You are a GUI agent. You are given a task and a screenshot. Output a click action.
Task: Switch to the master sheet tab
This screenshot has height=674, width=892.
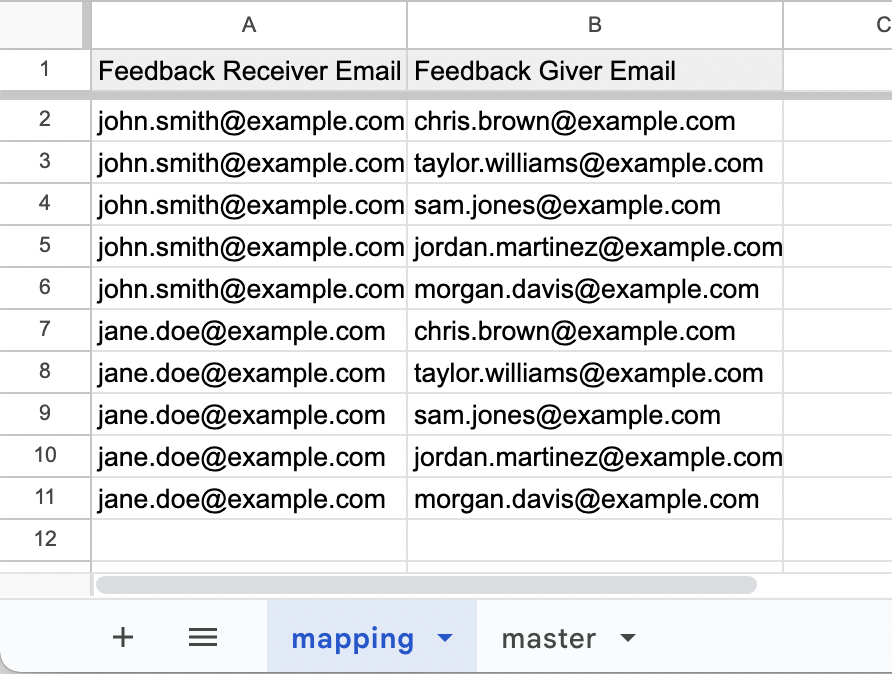pyautogui.click(x=549, y=639)
